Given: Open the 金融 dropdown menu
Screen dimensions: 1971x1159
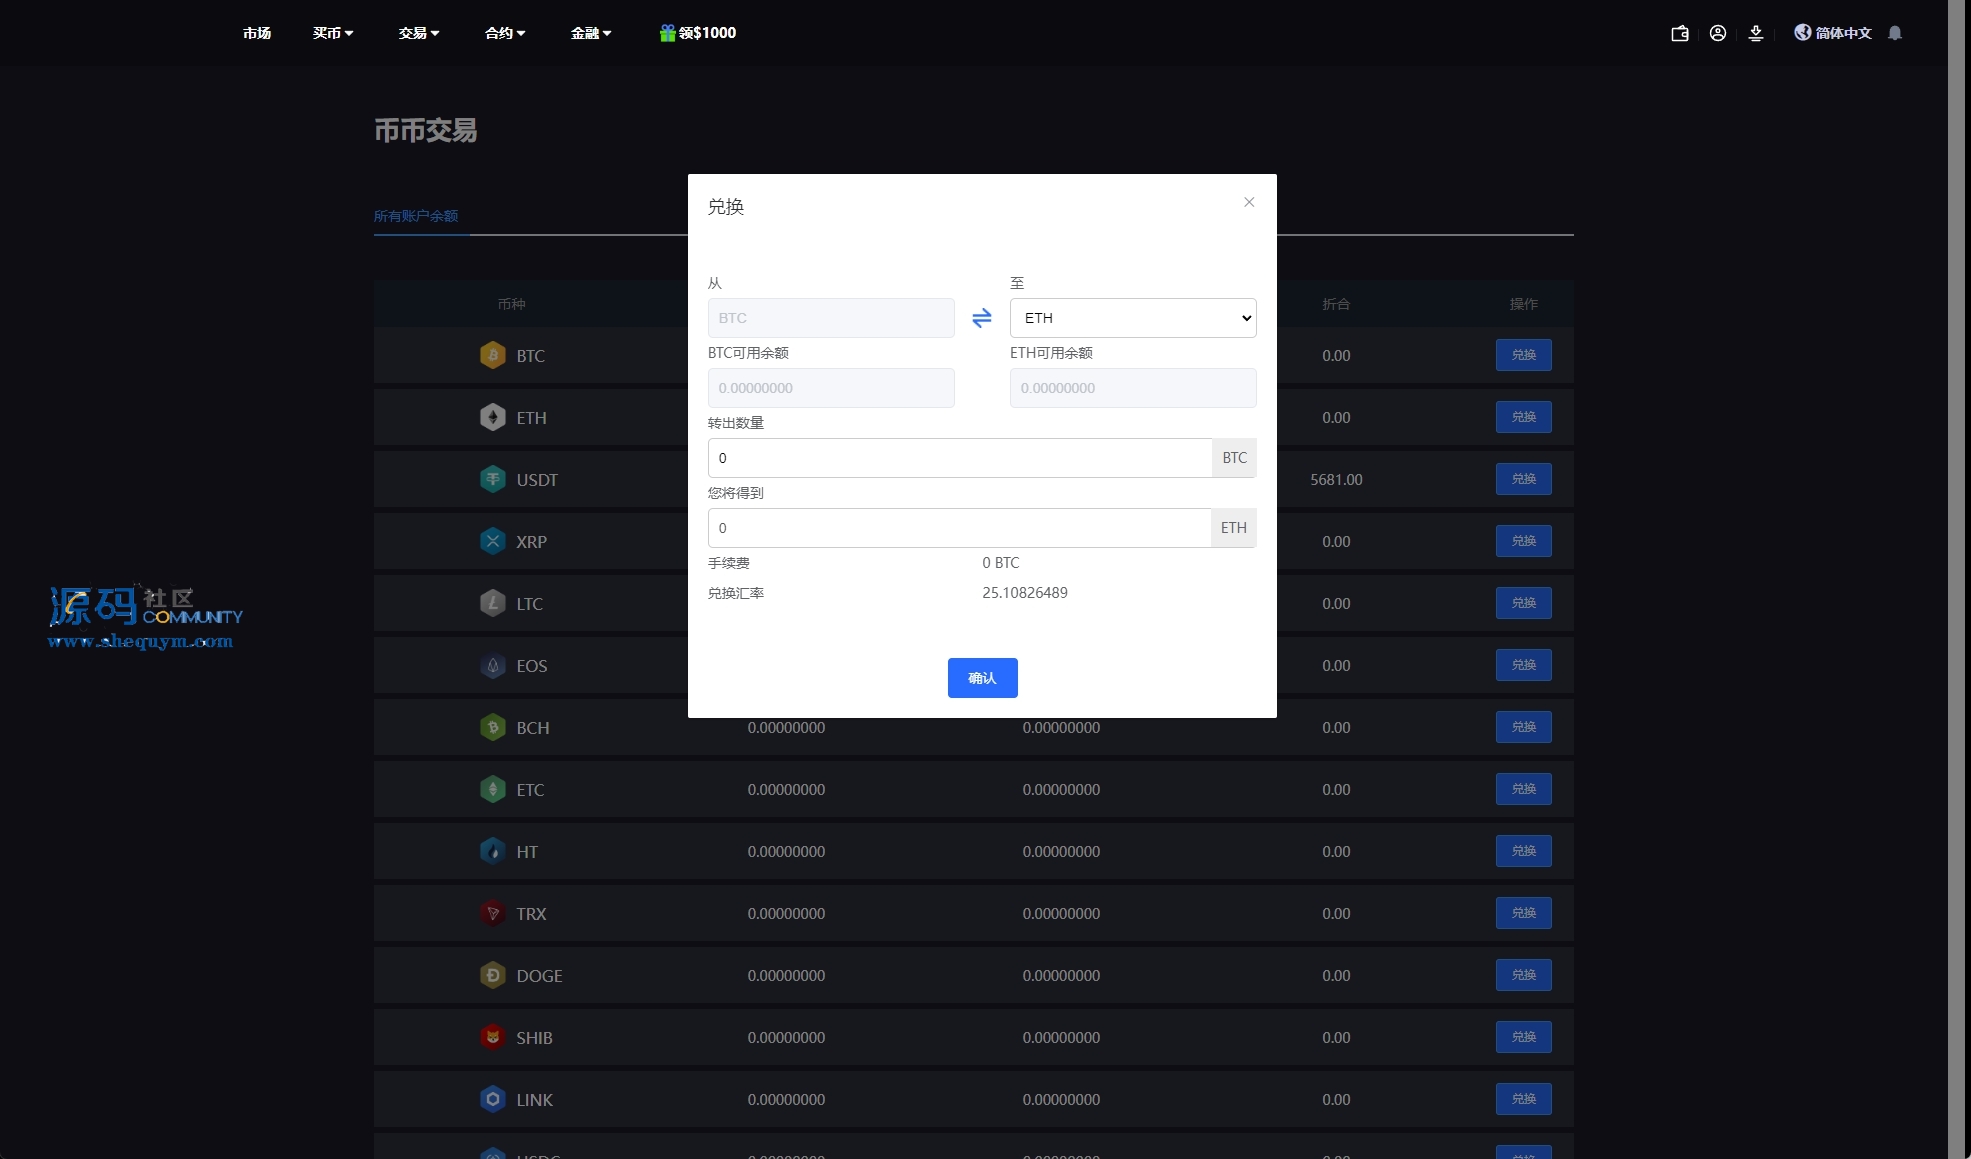Looking at the screenshot, I should pos(591,33).
